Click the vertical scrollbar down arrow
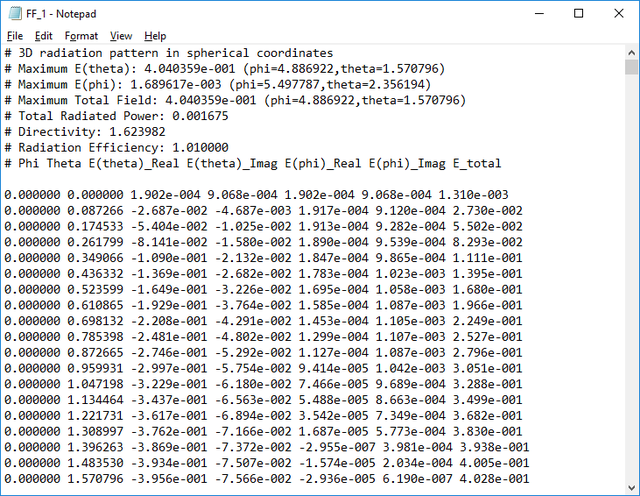 click(631, 487)
